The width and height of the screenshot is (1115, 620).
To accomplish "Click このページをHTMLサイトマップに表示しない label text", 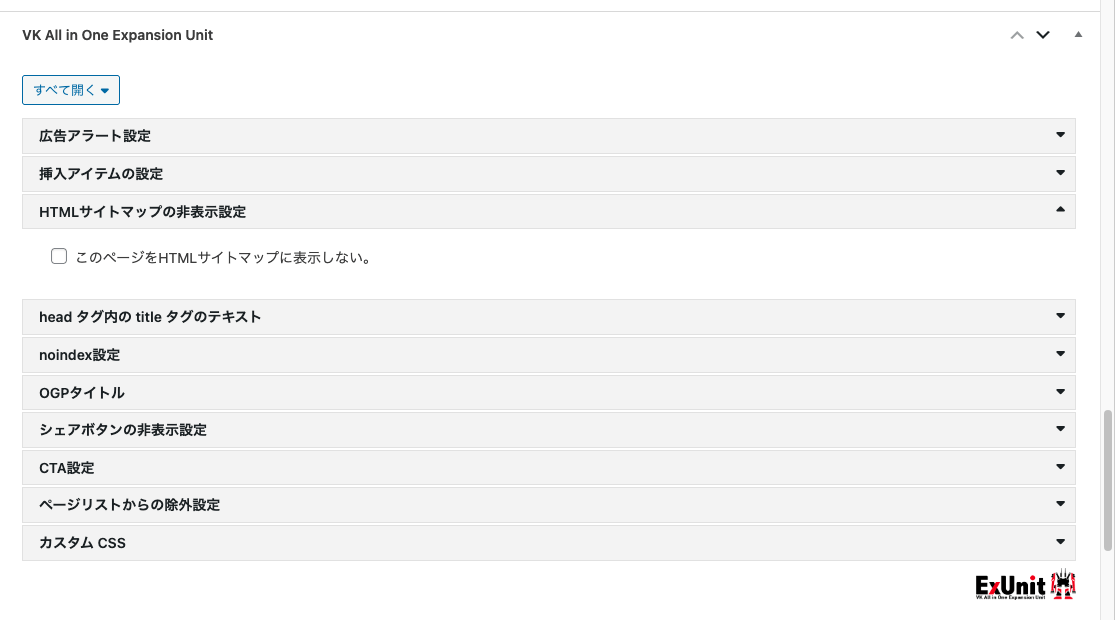I will (x=223, y=258).
